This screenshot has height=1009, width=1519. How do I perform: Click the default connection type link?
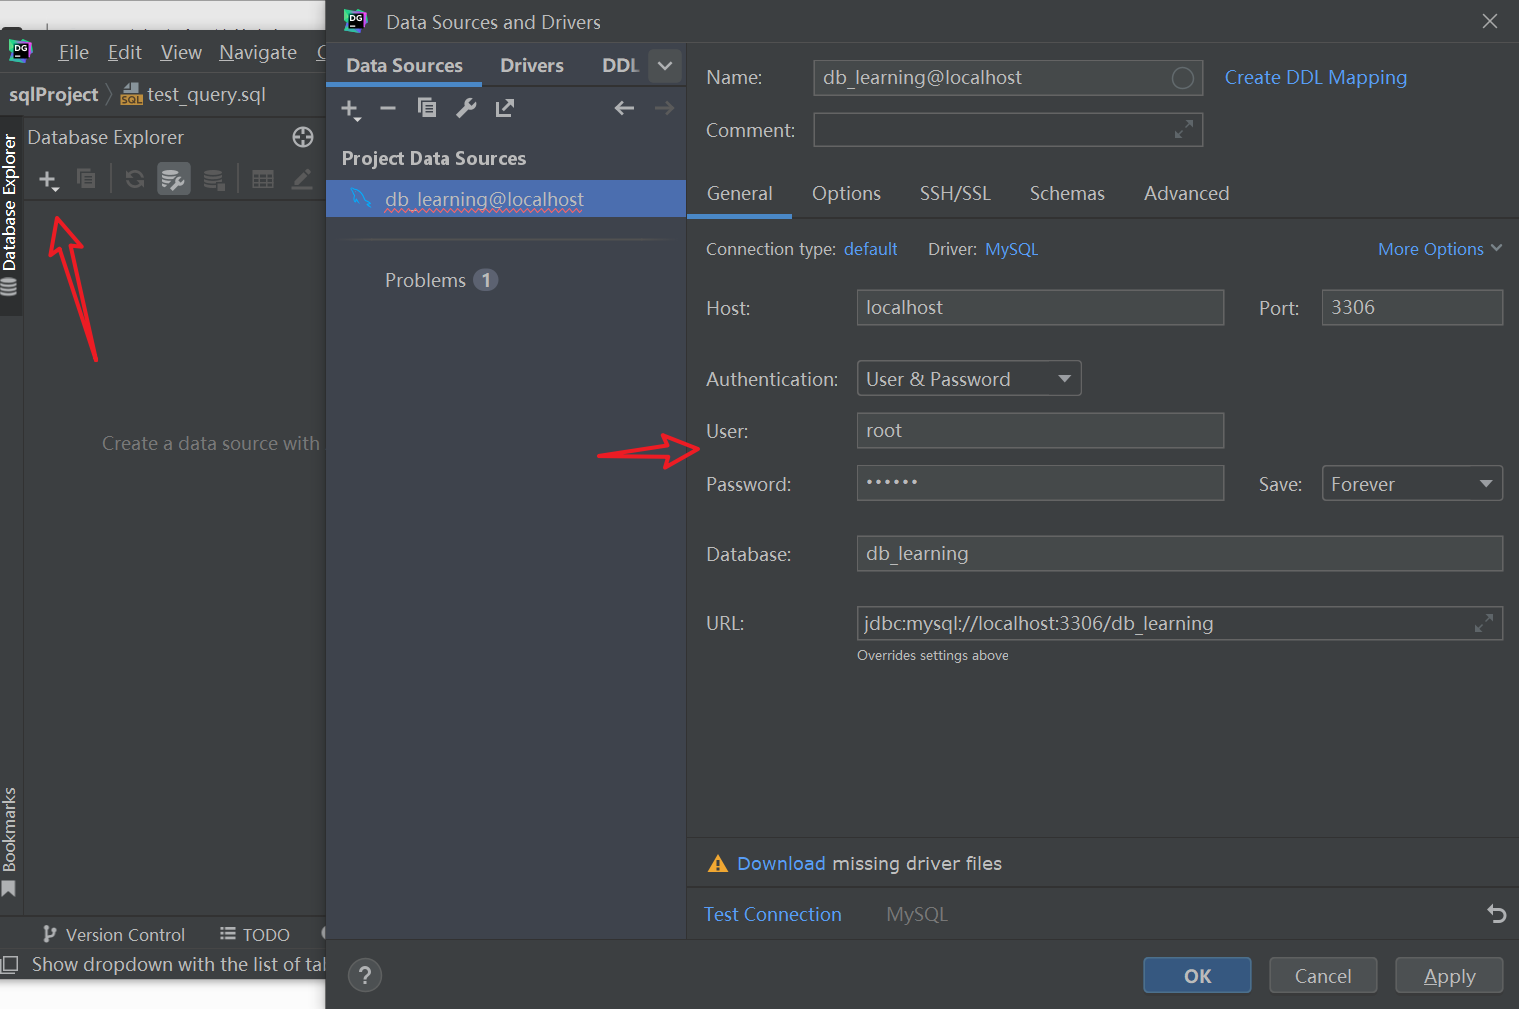tap(871, 249)
